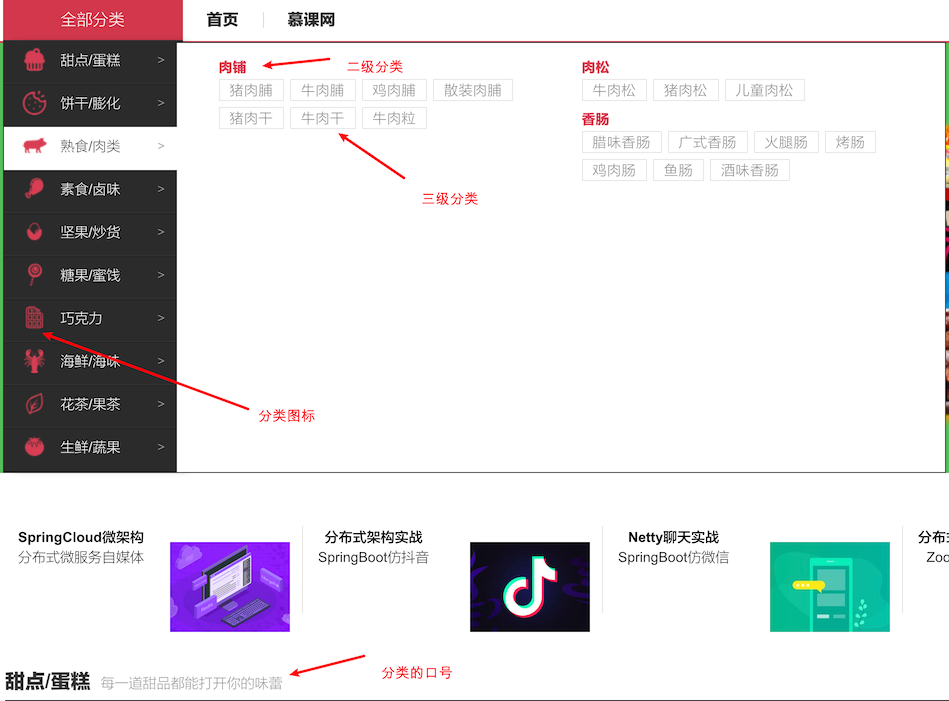Click the cupcake icon for 甜点/蛋糕
Viewport: 949px width, 701px height.
click(x=34, y=60)
